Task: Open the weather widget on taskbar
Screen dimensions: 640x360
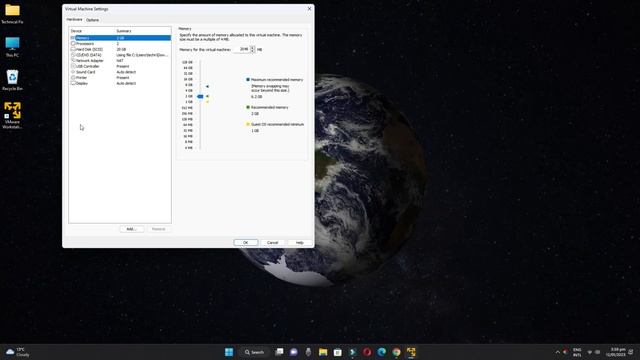Action: [18, 352]
